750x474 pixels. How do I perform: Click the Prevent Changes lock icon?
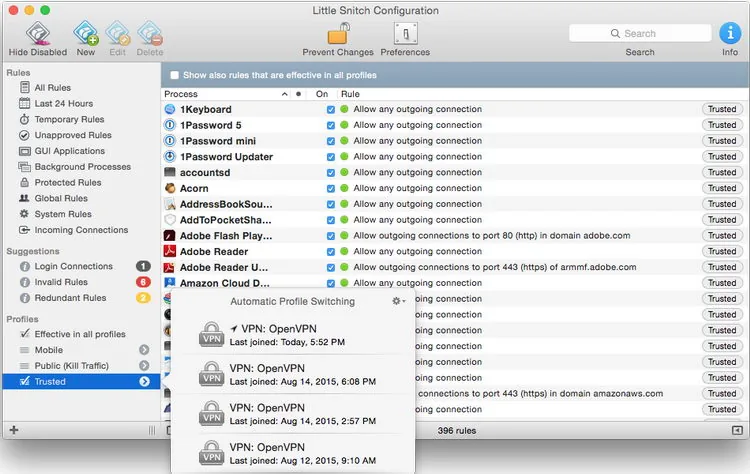coord(338,34)
